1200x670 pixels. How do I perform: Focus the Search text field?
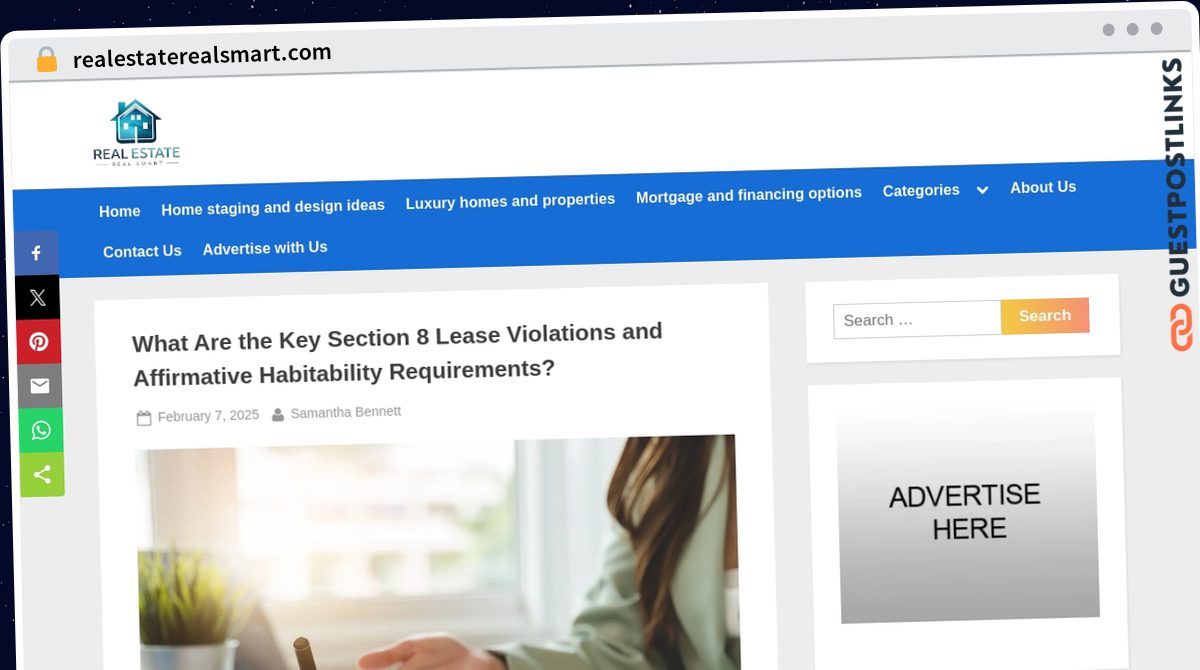(x=917, y=319)
